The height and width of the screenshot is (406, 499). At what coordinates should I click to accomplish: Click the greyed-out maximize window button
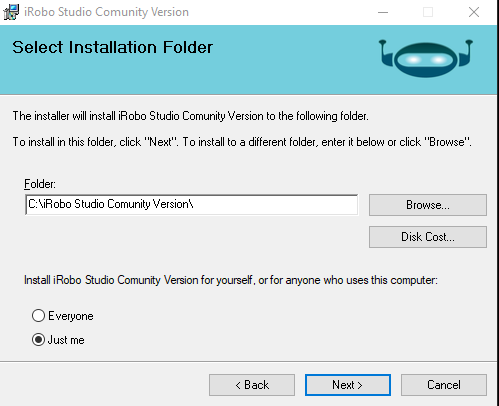[x=428, y=12]
